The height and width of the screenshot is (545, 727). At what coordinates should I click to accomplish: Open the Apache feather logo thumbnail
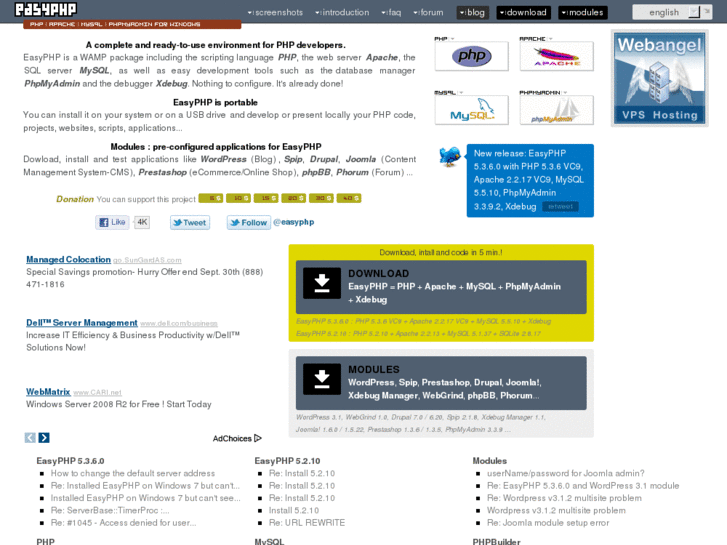(x=556, y=56)
